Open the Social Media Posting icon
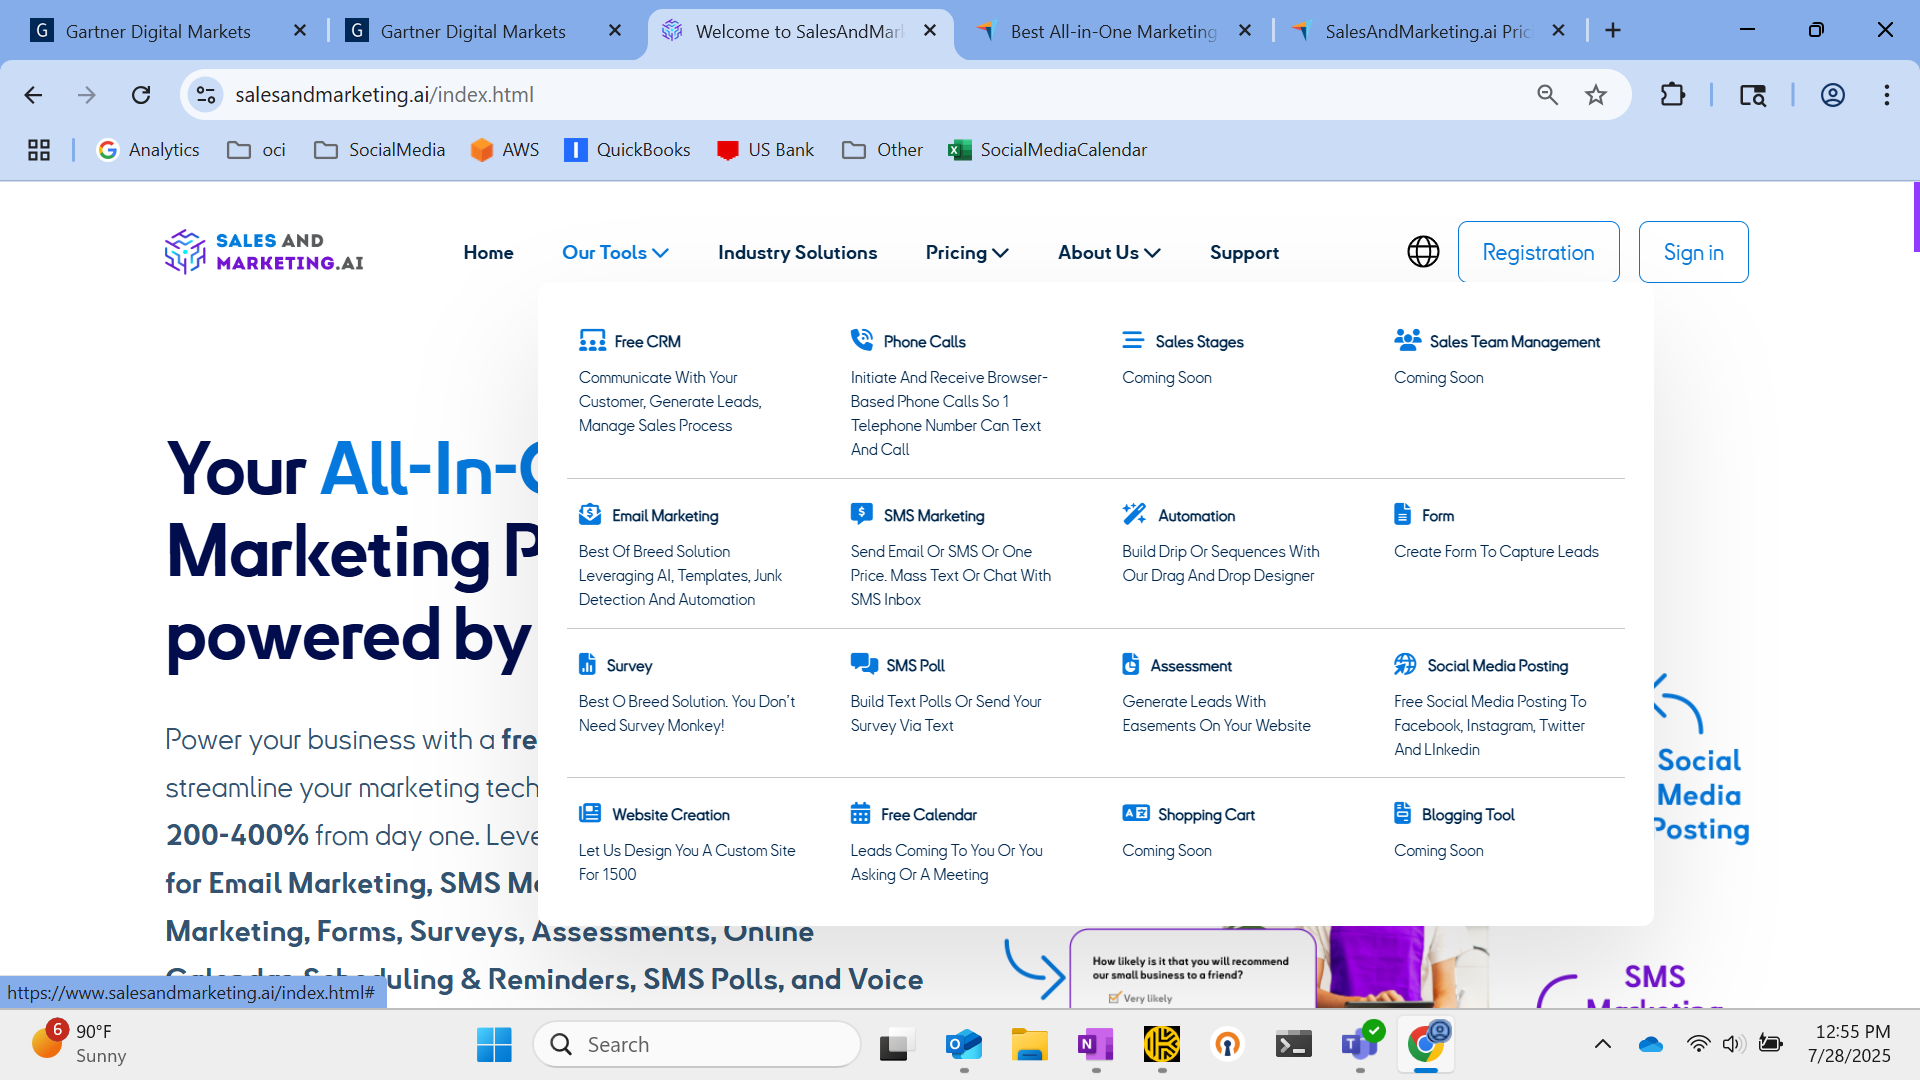1920x1080 pixels. click(x=1405, y=663)
